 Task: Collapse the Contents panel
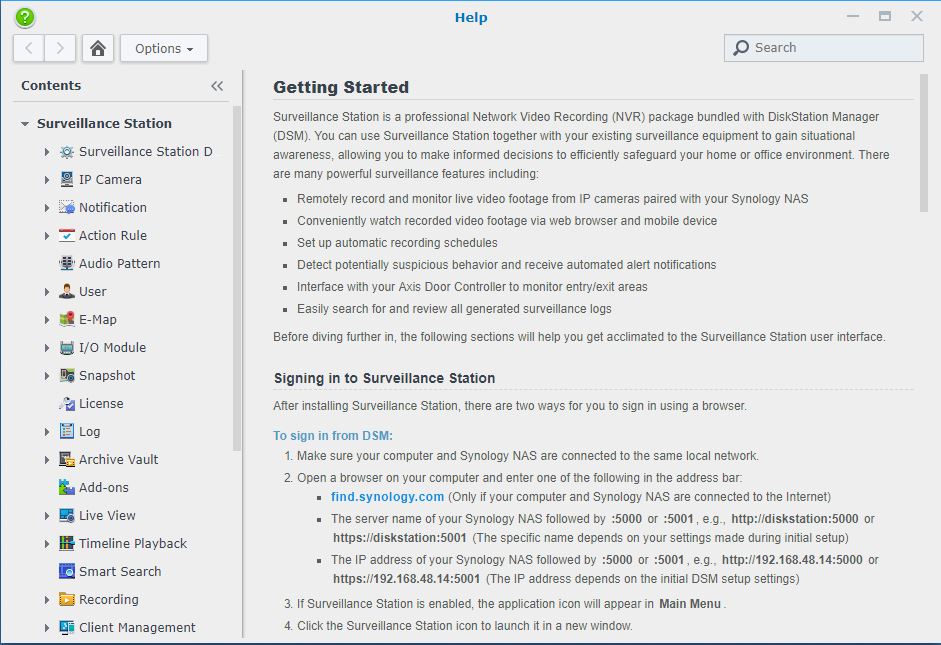pyautogui.click(x=217, y=86)
